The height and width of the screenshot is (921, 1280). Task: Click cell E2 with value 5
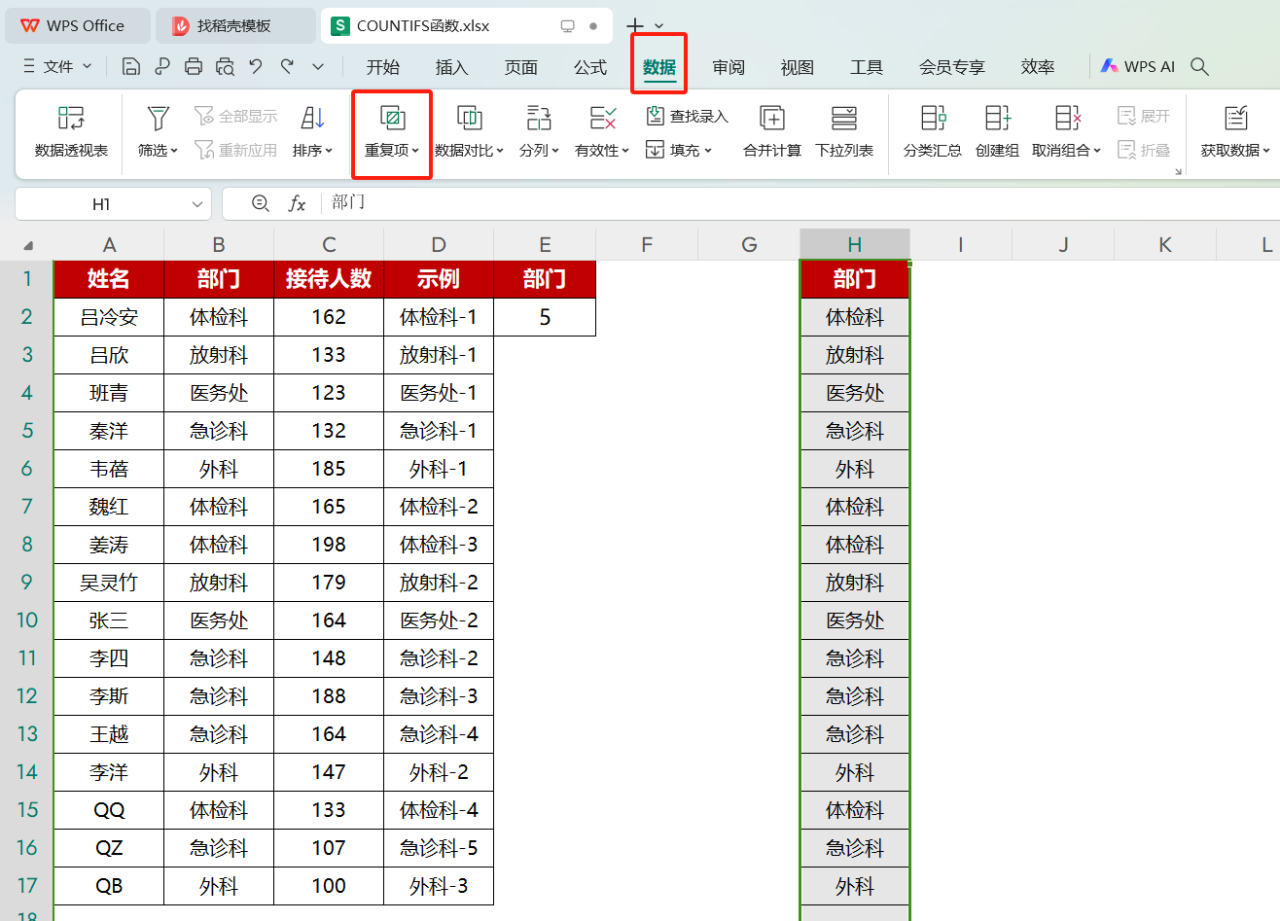(x=545, y=317)
